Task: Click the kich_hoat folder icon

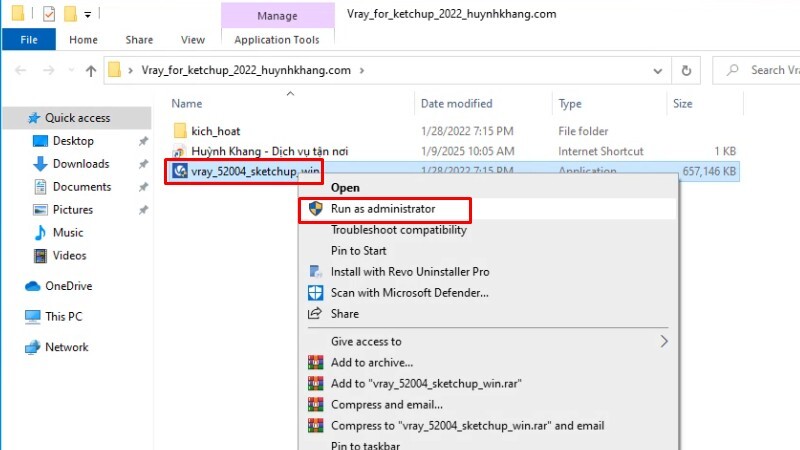Action: pos(180,131)
